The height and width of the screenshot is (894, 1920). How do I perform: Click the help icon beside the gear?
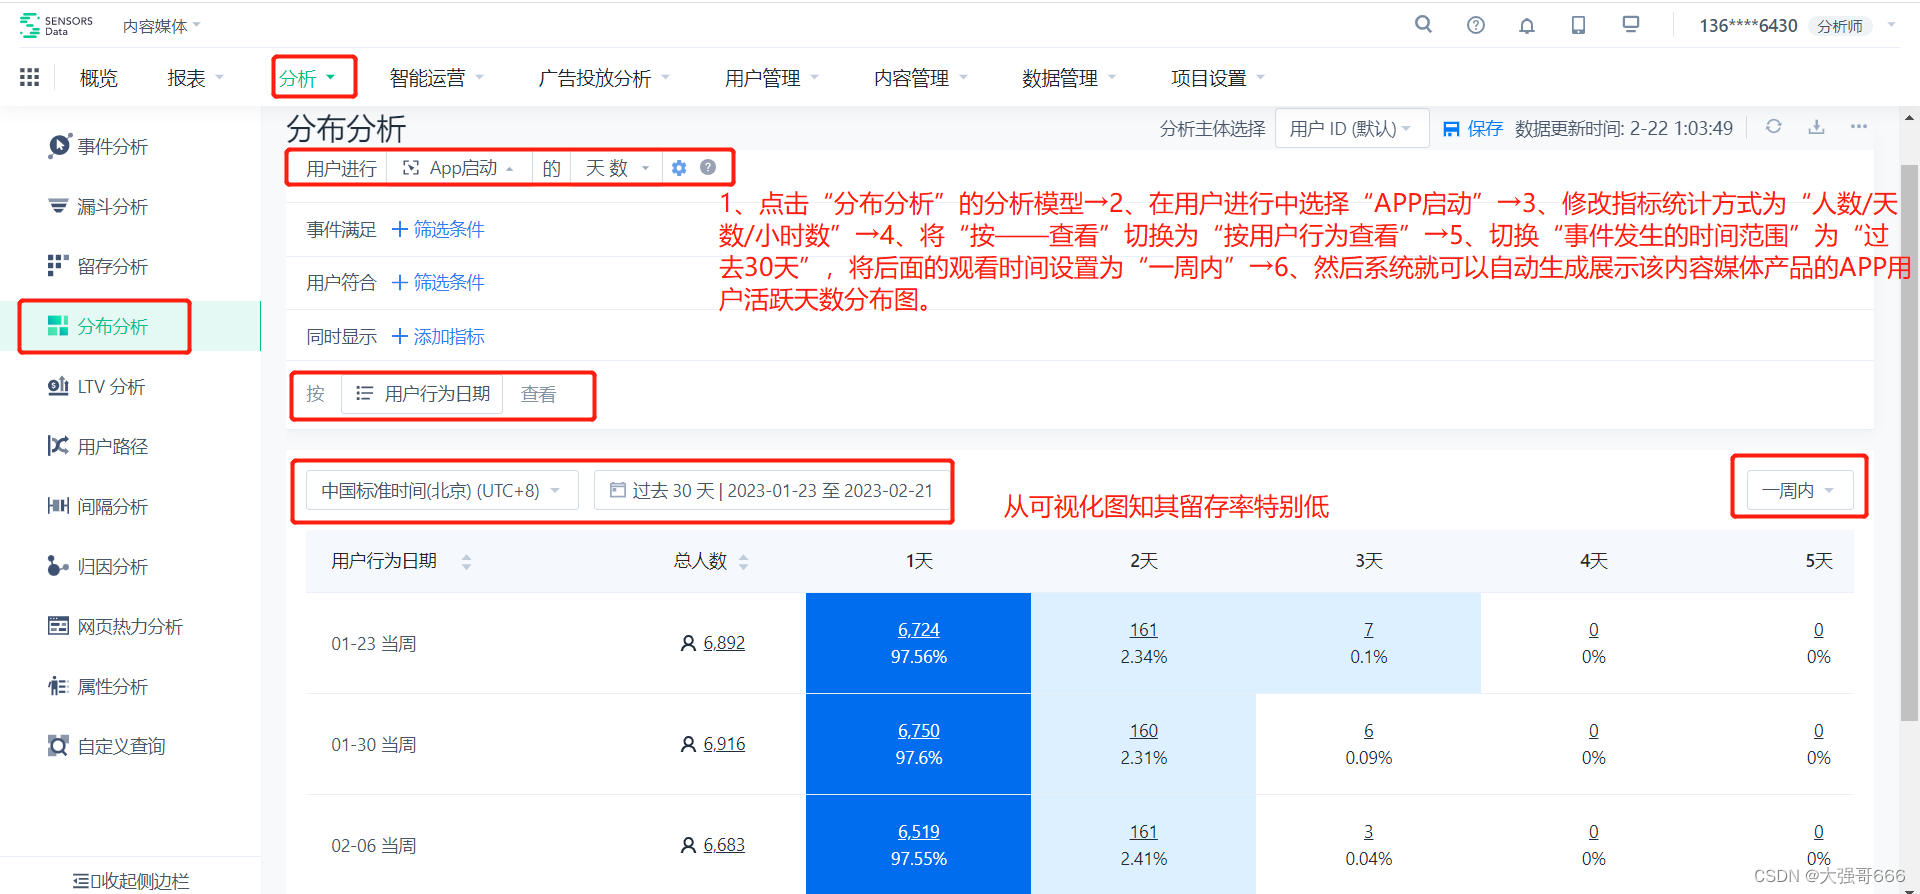coord(708,167)
